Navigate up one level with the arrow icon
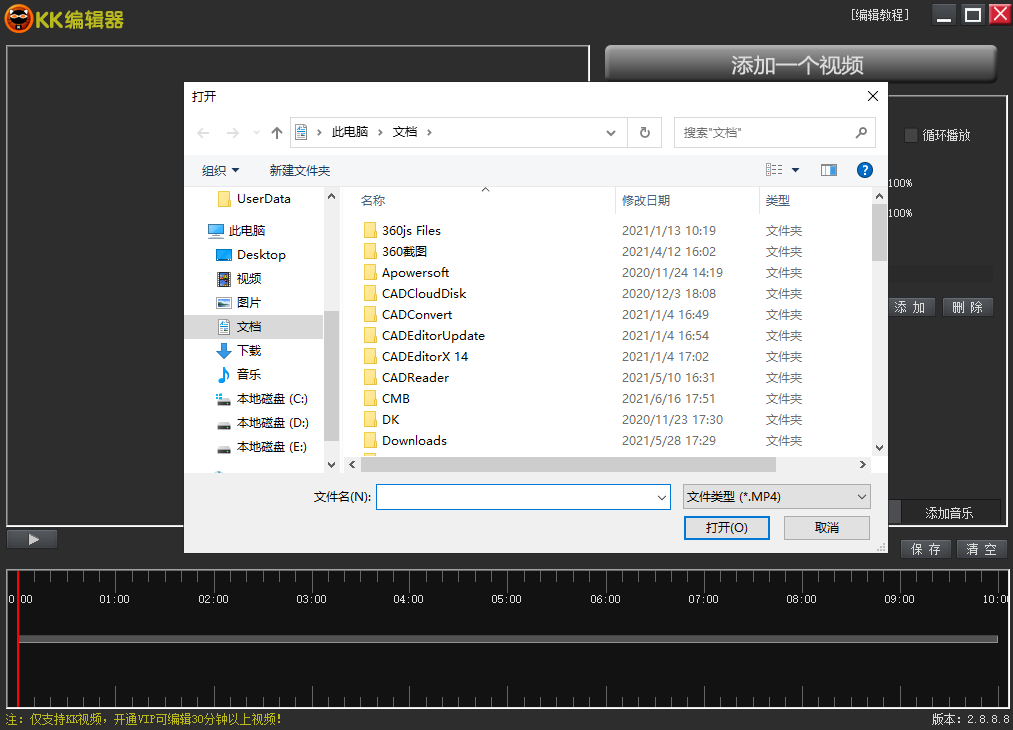1013x730 pixels. coord(276,131)
